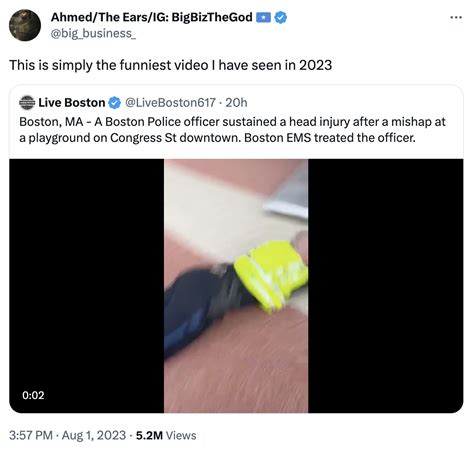Open the Ahmed/The Ears/IG: BigBizTheGod profile name
Image resolution: width=474 pixels, height=451 pixels.
point(151,17)
